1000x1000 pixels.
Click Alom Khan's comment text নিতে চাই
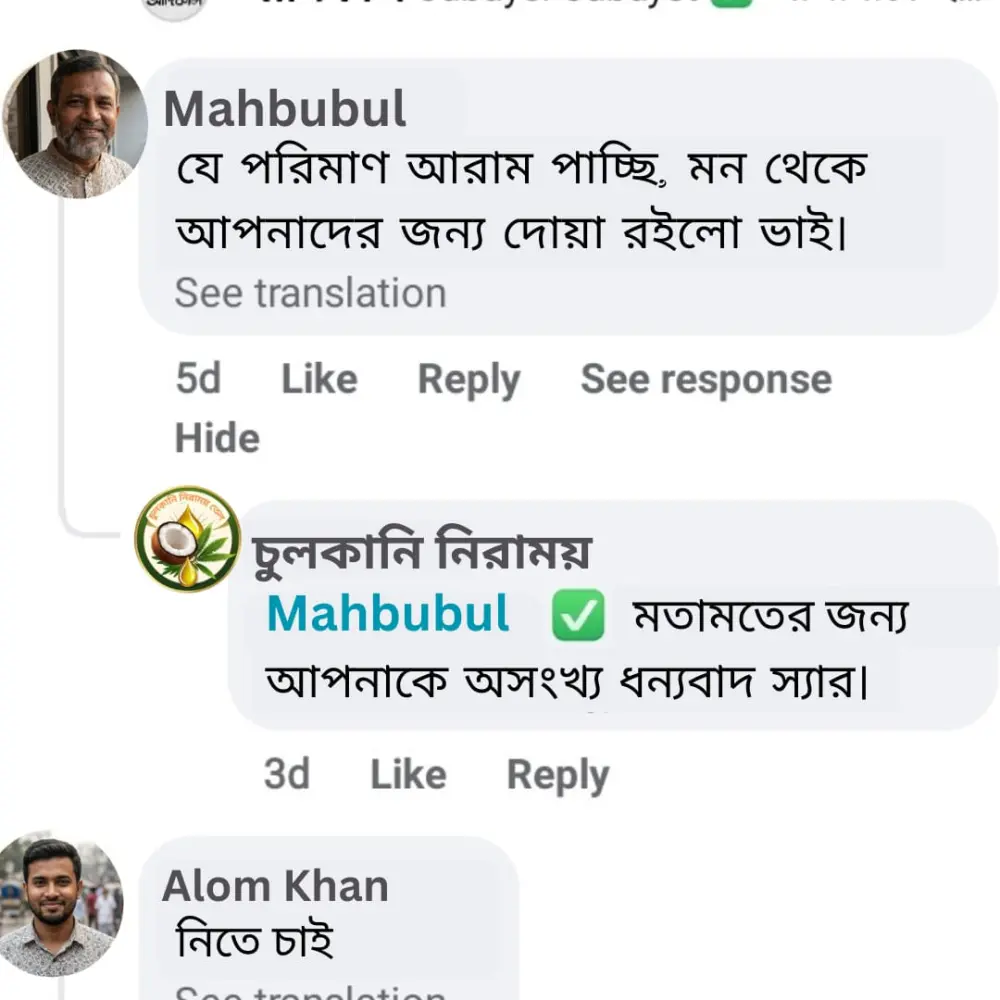click(254, 941)
